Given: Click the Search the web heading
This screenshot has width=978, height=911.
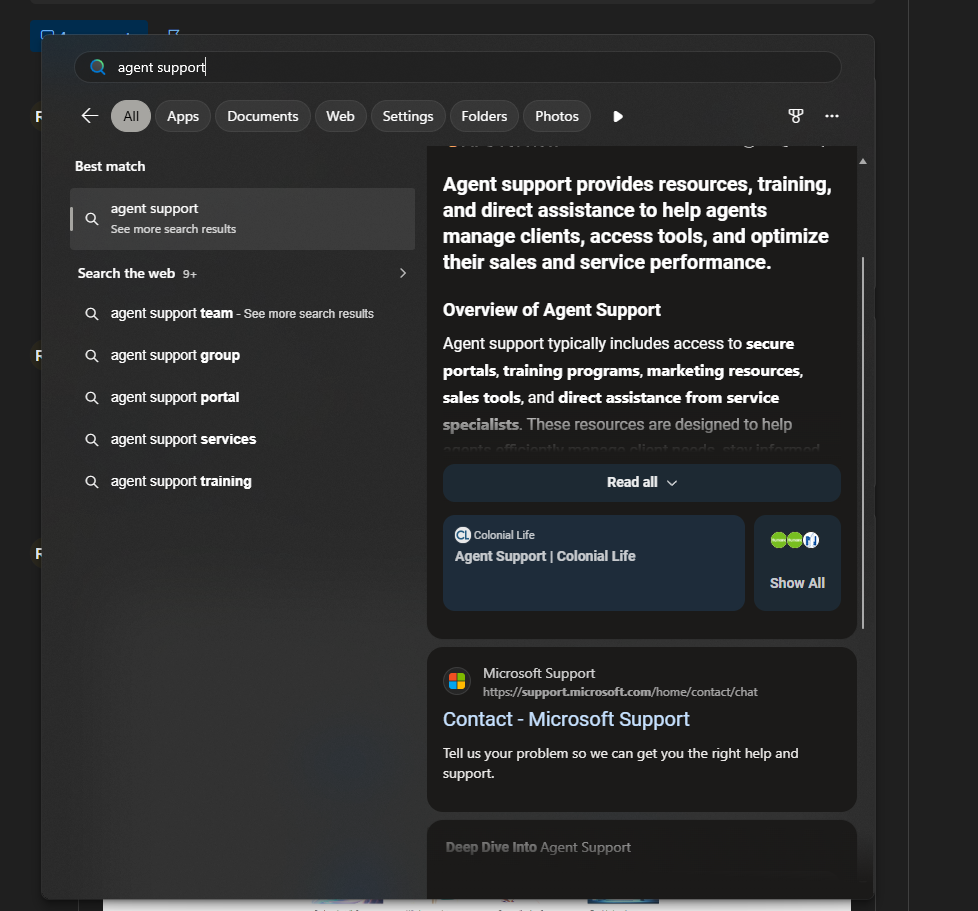Looking at the screenshot, I should 126,273.
